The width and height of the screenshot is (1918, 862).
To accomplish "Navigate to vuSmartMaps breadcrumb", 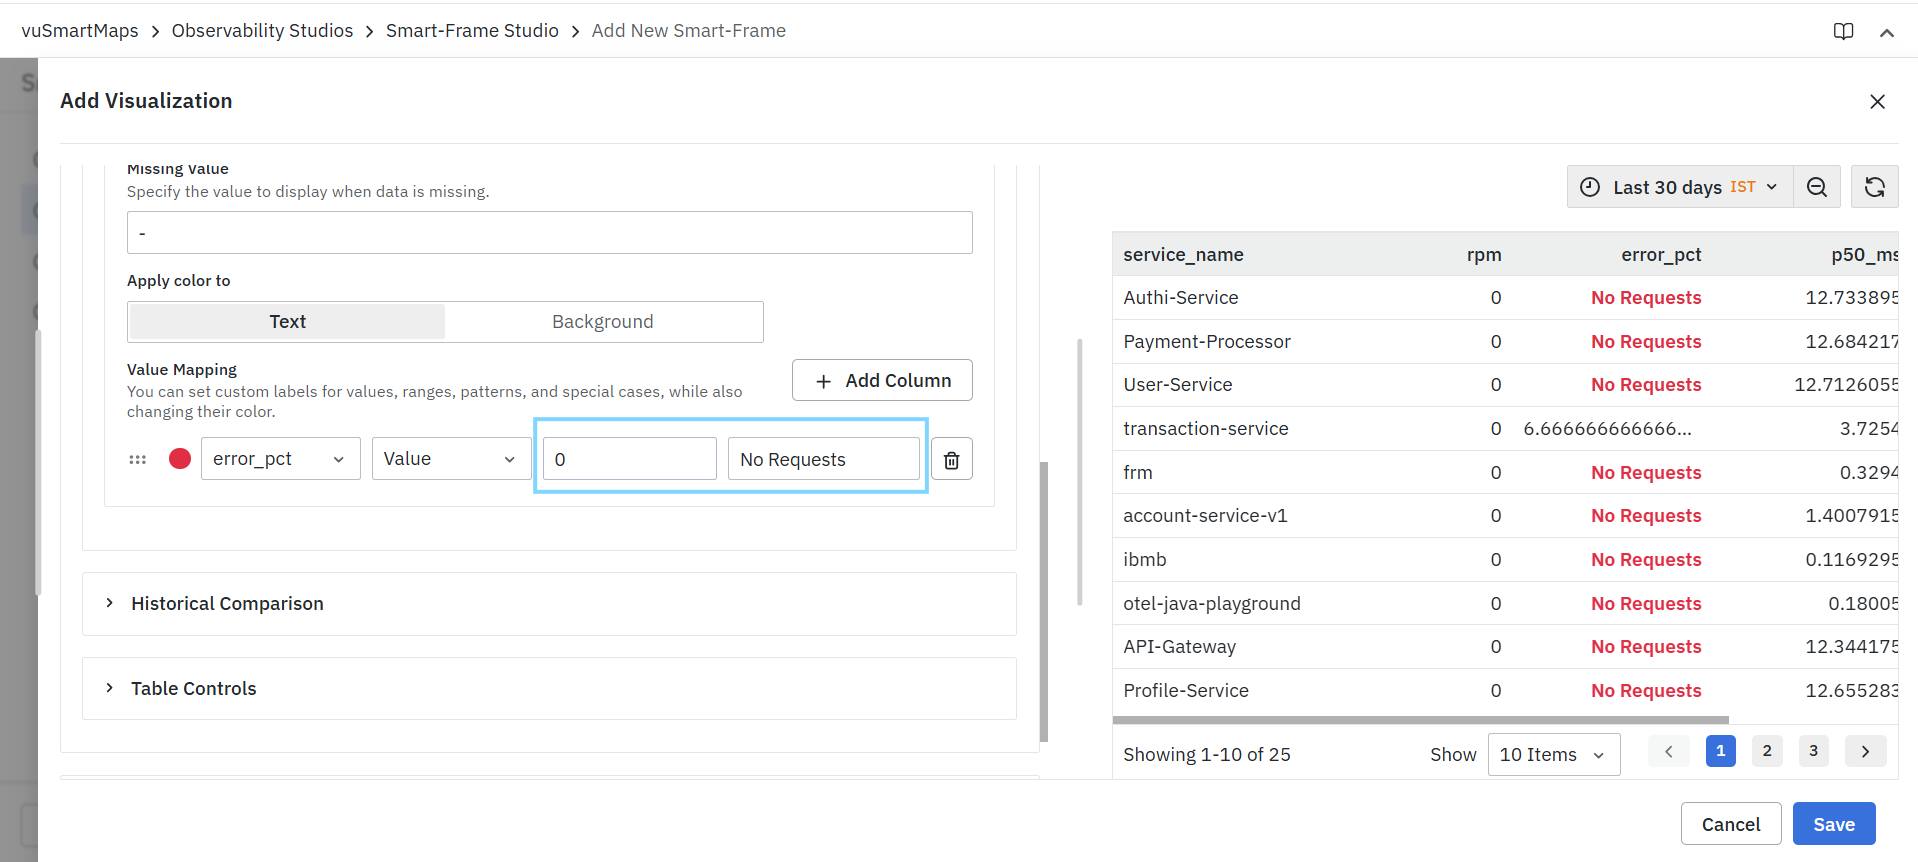I will [x=80, y=31].
